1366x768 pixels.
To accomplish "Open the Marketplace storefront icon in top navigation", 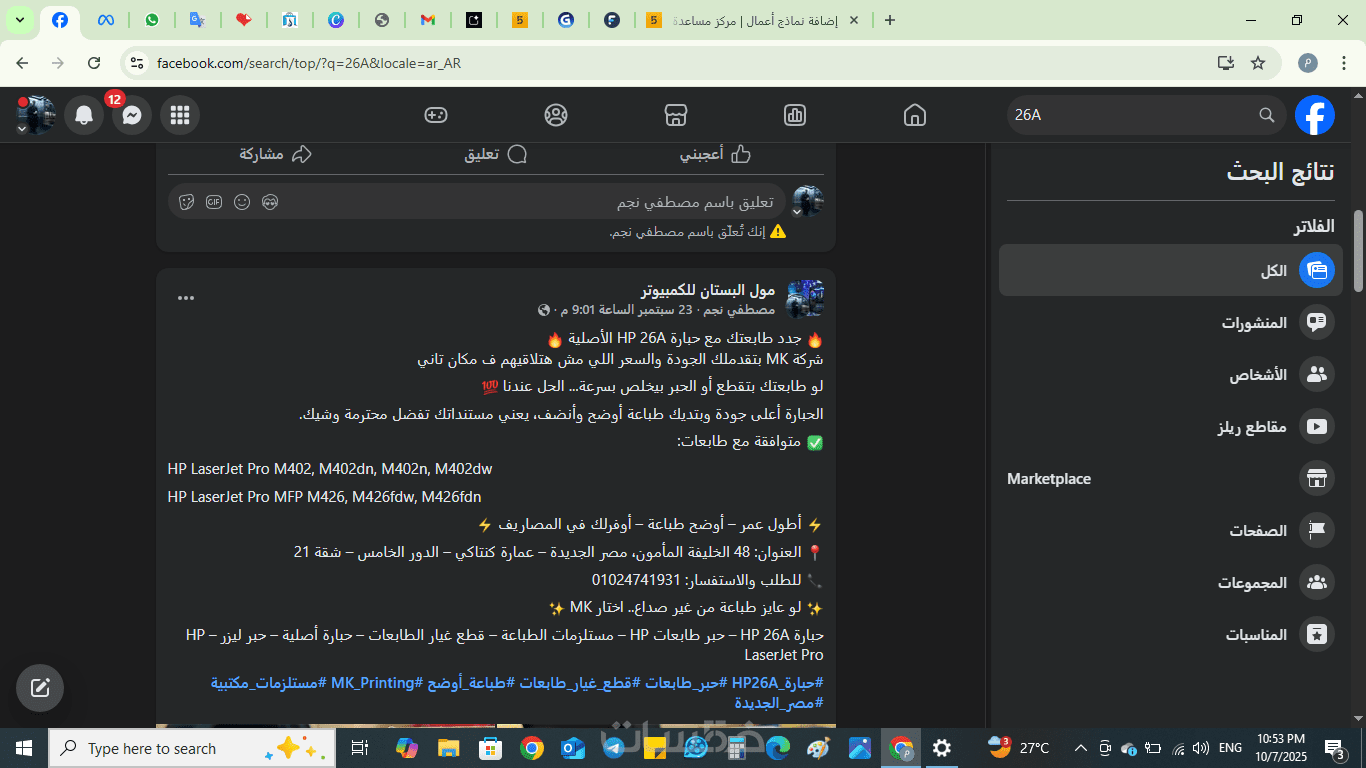I will pyautogui.click(x=676, y=115).
